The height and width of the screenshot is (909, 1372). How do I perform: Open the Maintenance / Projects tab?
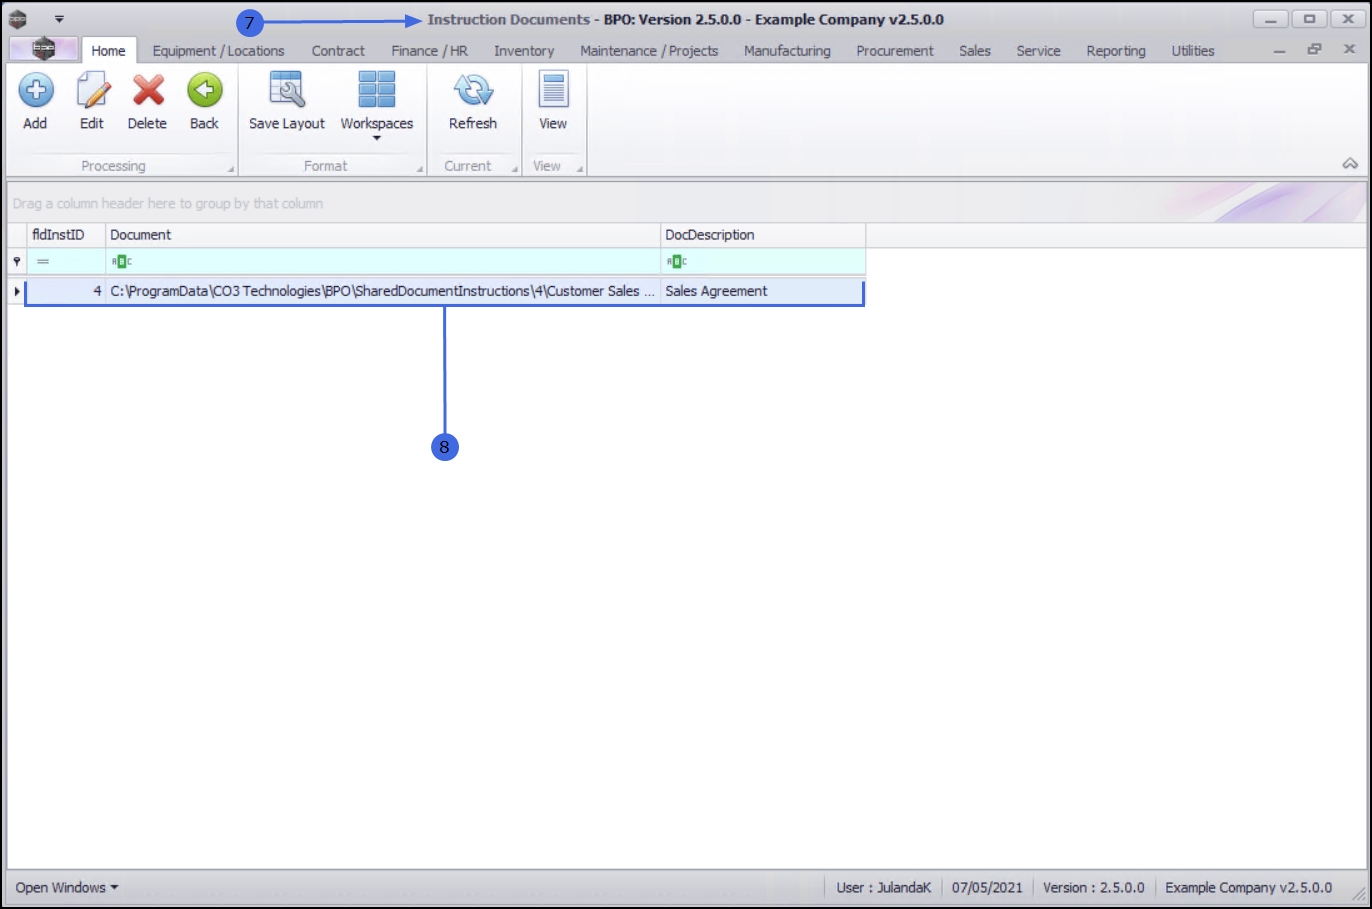click(649, 51)
